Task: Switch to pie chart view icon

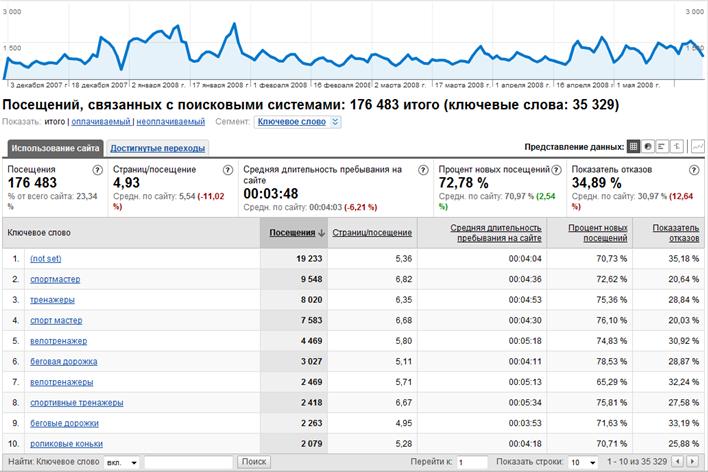Action: [x=648, y=146]
